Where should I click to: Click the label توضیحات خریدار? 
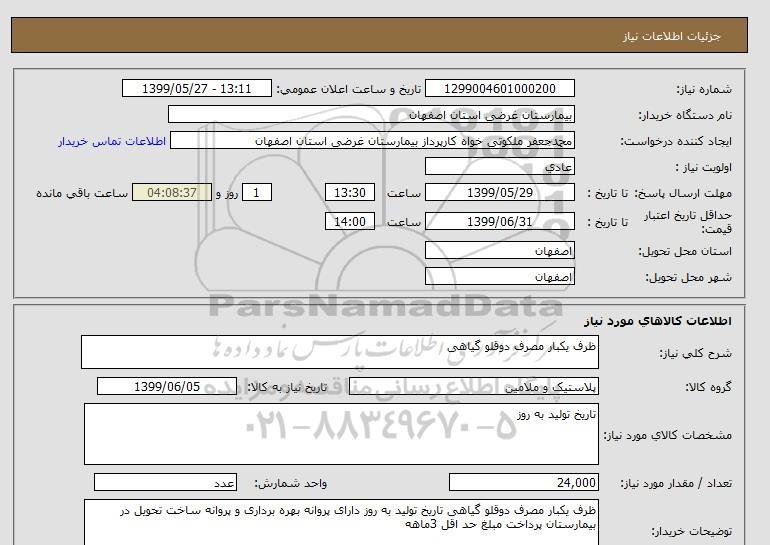point(691,531)
